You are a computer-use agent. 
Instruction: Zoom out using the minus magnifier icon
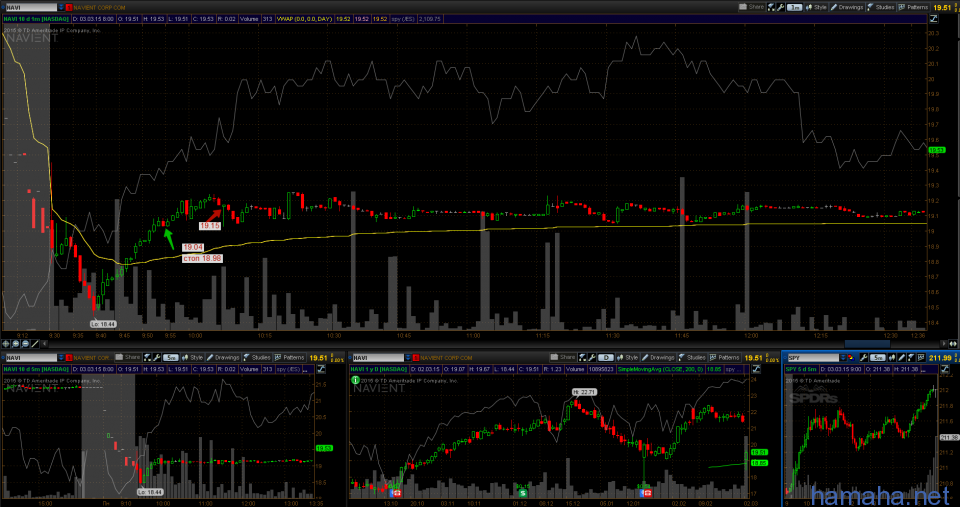[25, 344]
